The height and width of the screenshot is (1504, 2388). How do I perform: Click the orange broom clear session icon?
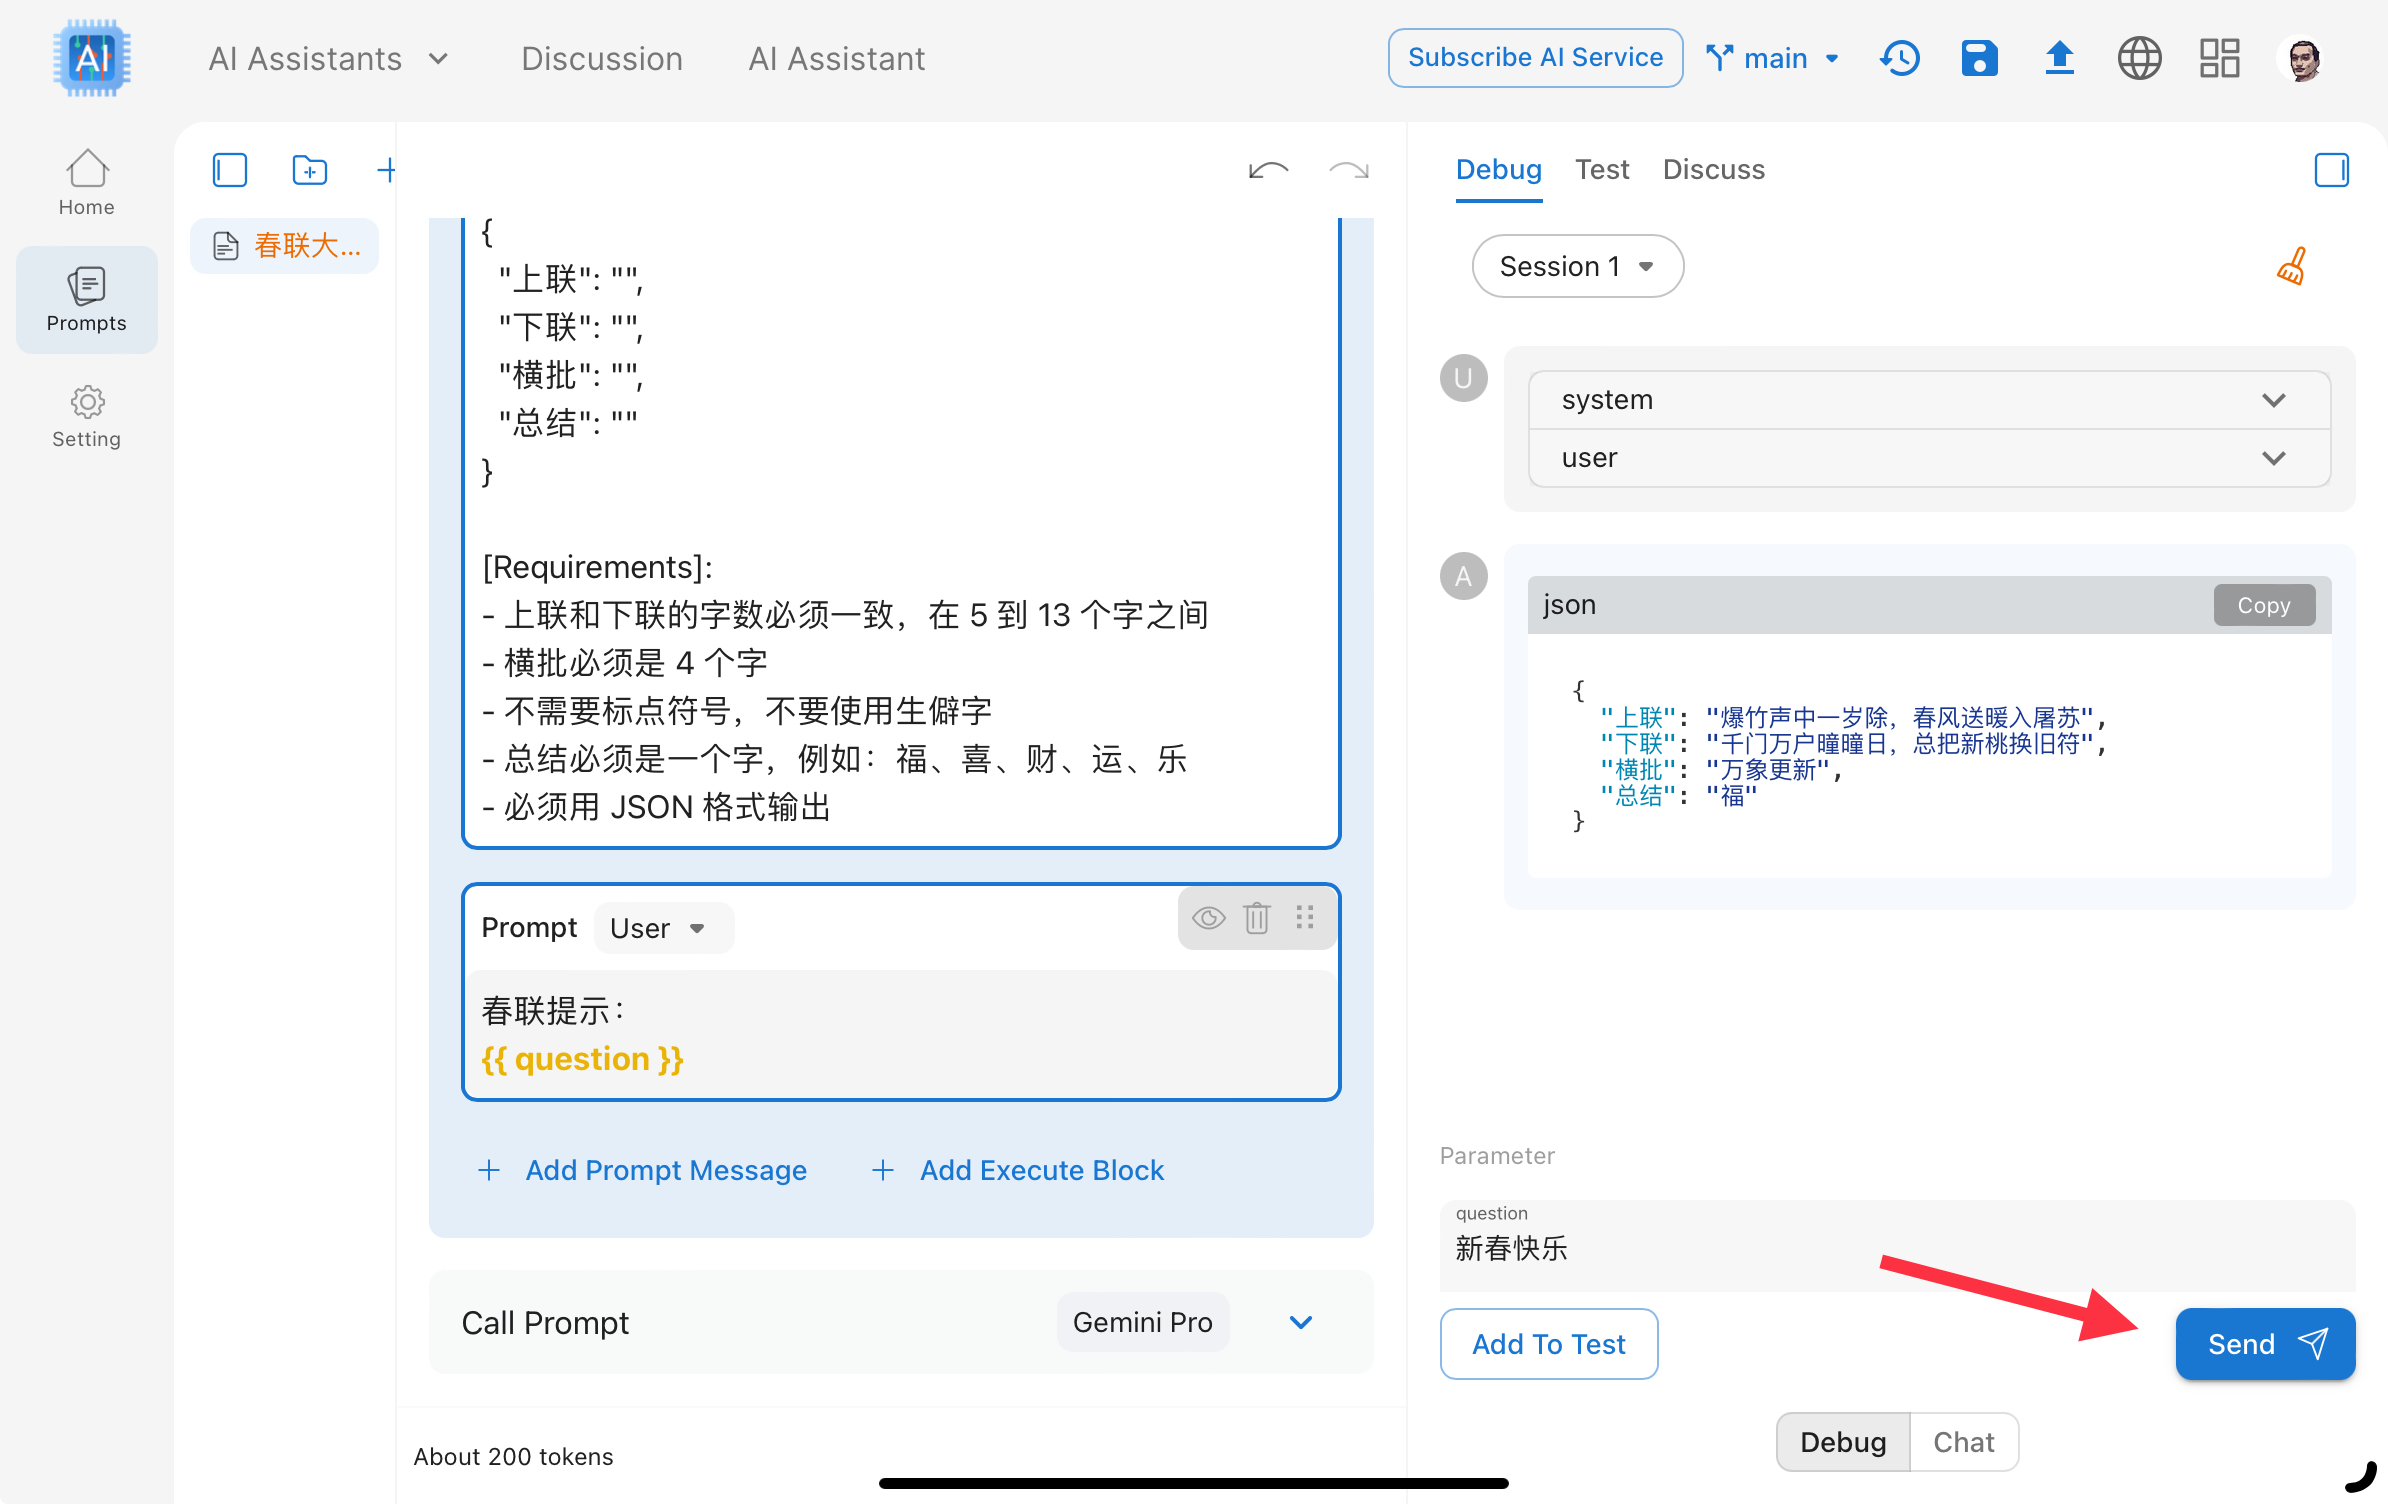(x=2291, y=267)
